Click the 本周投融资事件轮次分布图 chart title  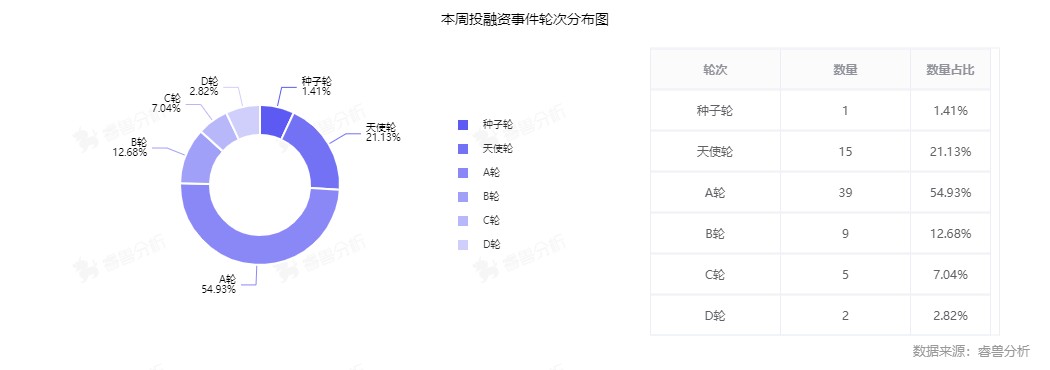[524, 19]
